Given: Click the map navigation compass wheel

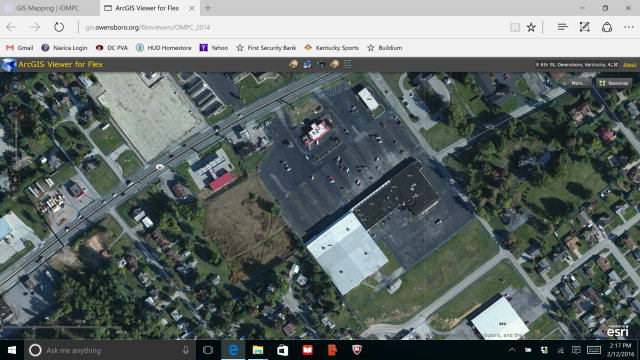Looking at the screenshot, I should (16, 87).
